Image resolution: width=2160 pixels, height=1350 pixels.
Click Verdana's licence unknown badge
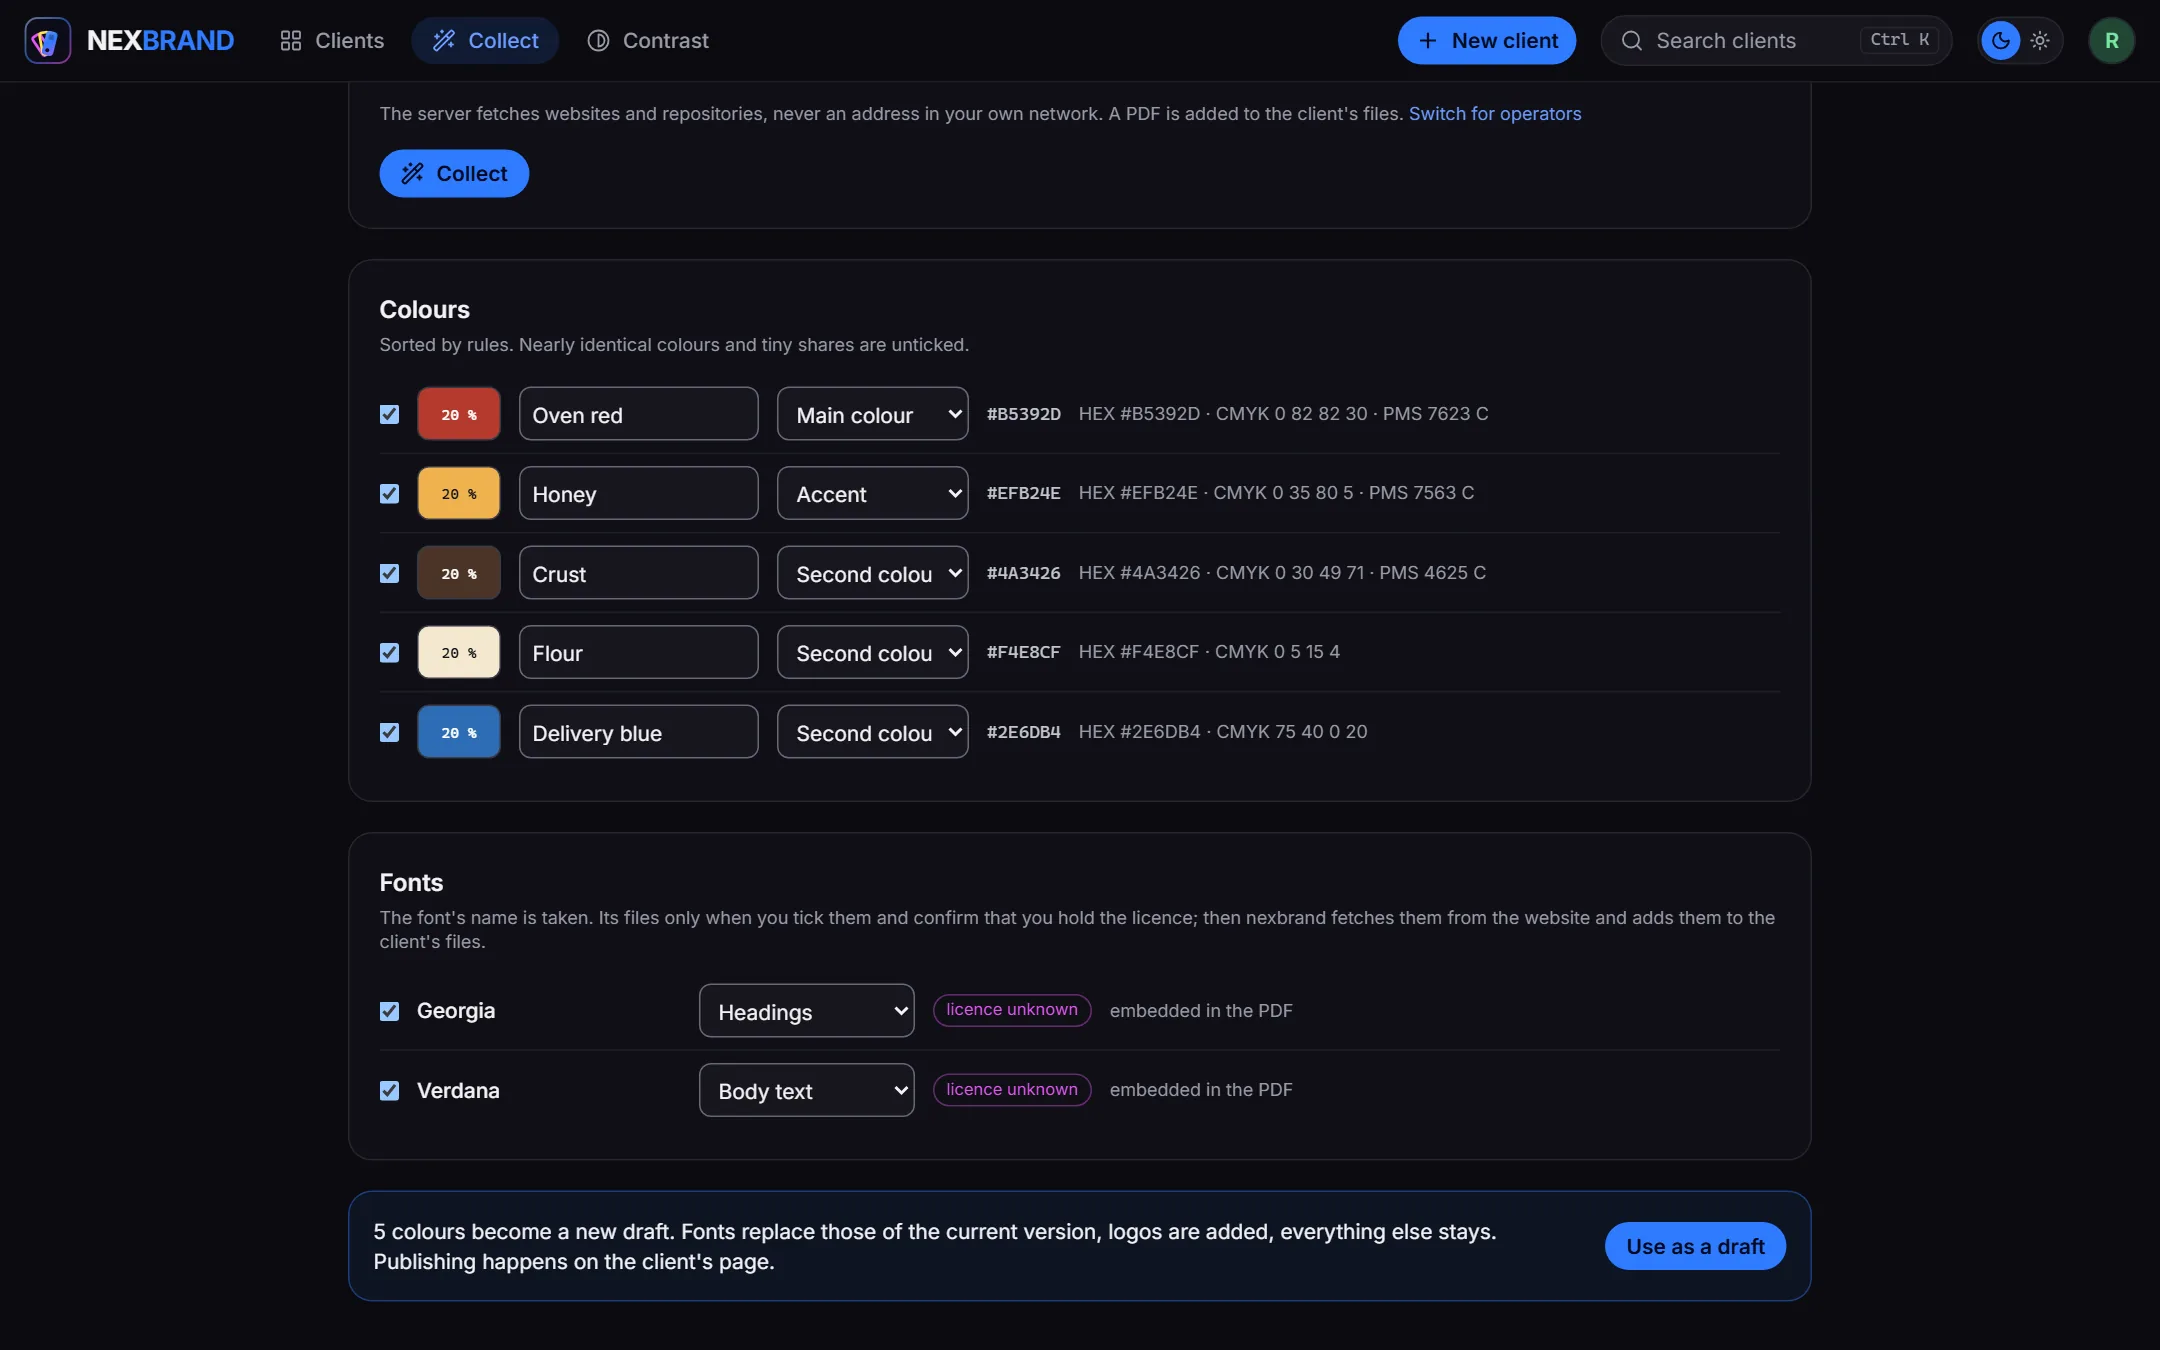(1012, 1090)
